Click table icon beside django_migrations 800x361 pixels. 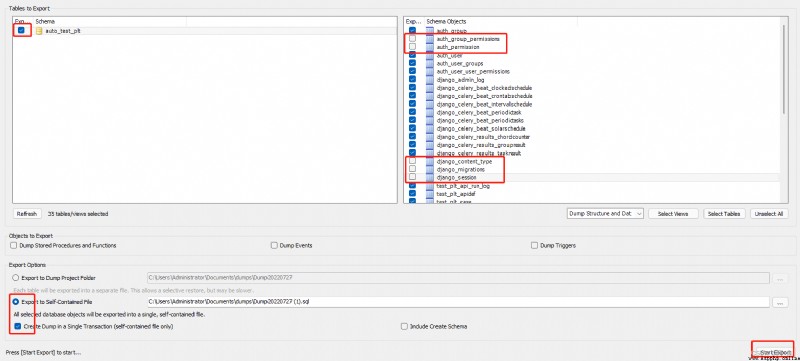[x=430, y=169]
